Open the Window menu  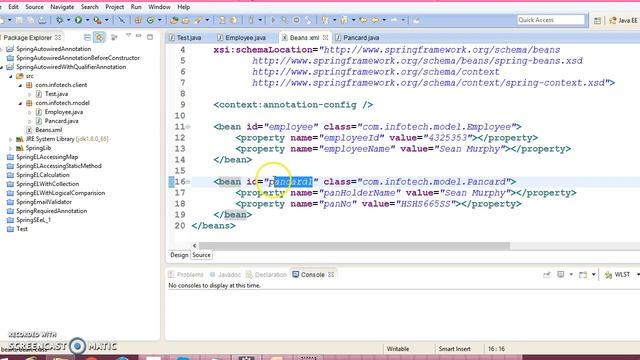click(159, 7)
